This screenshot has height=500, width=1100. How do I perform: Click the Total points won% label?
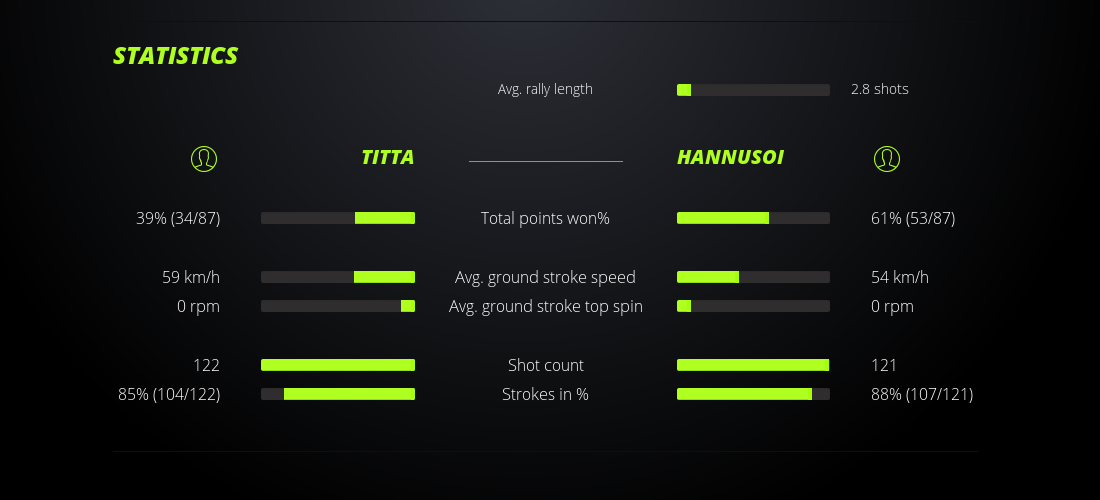click(545, 218)
